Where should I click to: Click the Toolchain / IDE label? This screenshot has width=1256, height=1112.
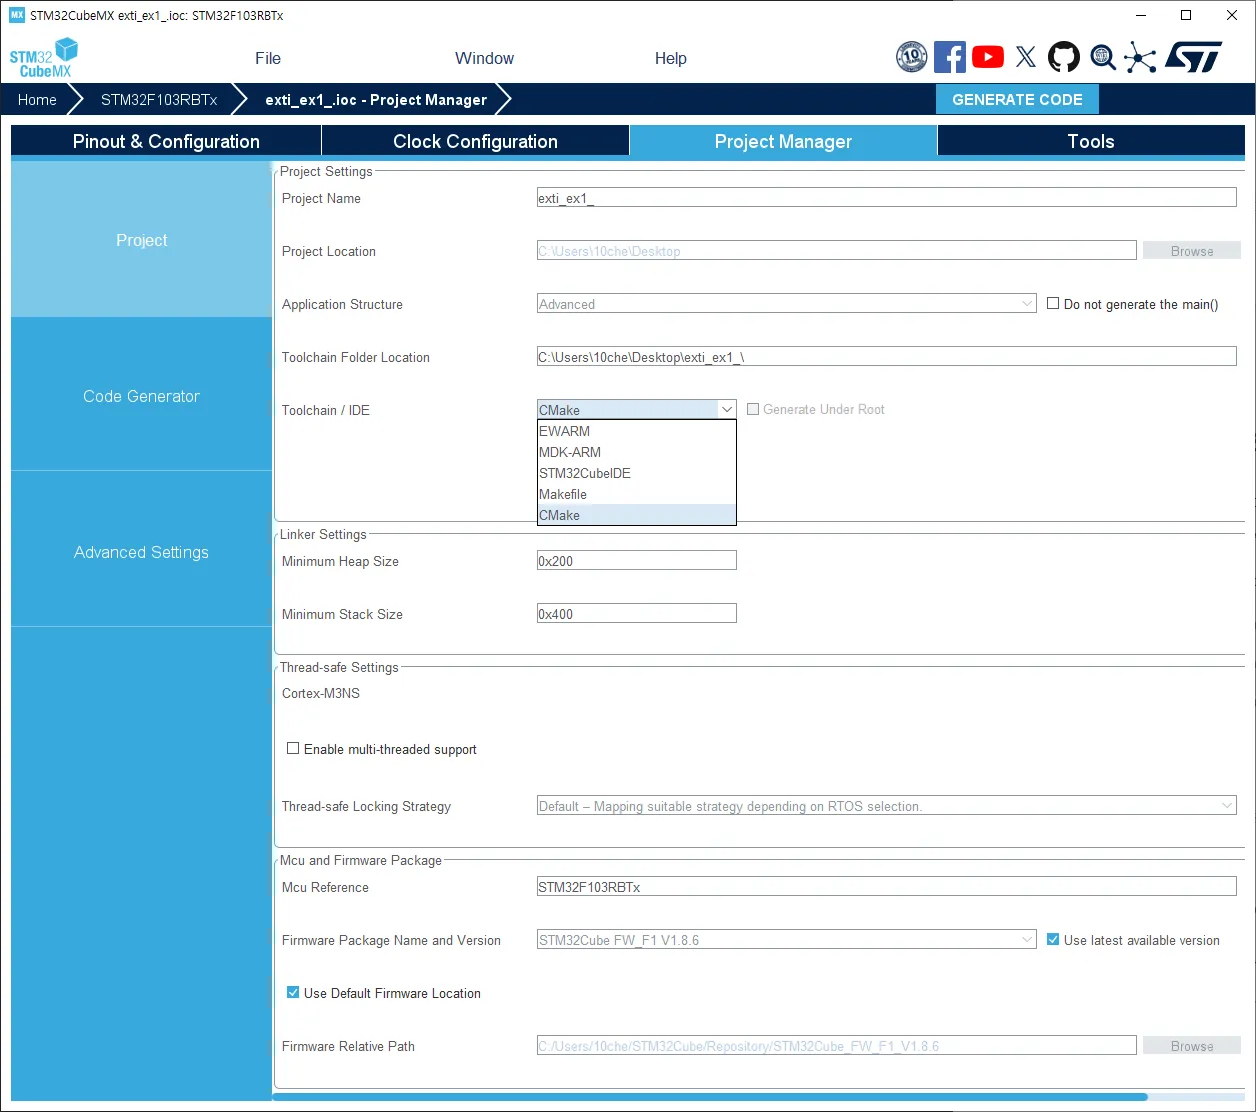coord(326,410)
